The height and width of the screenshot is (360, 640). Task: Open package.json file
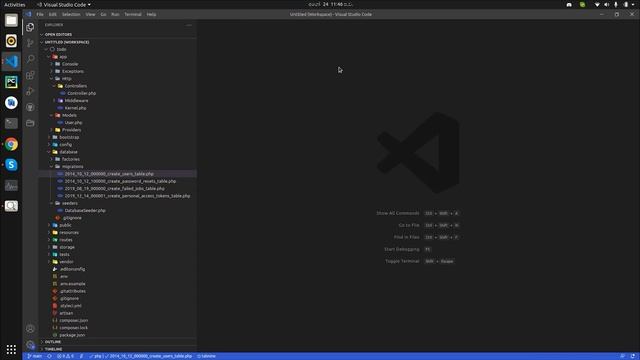coord(72,335)
